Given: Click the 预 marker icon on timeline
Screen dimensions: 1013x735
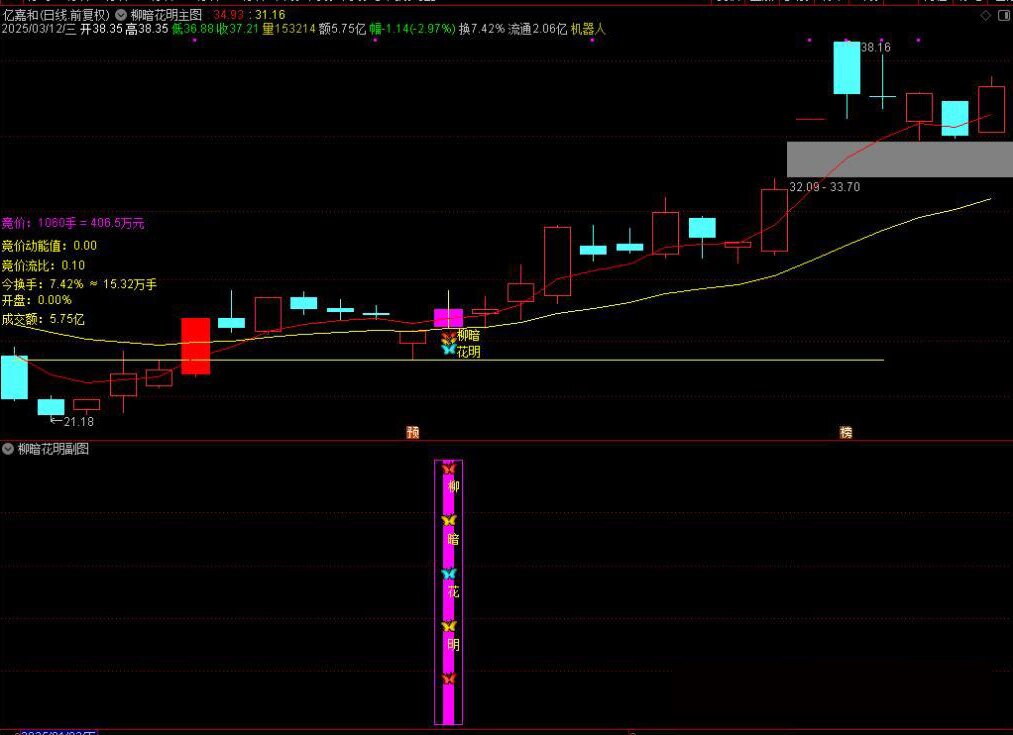Looking at the screenshot, I should pyautogui.click(x=412, y=432).
